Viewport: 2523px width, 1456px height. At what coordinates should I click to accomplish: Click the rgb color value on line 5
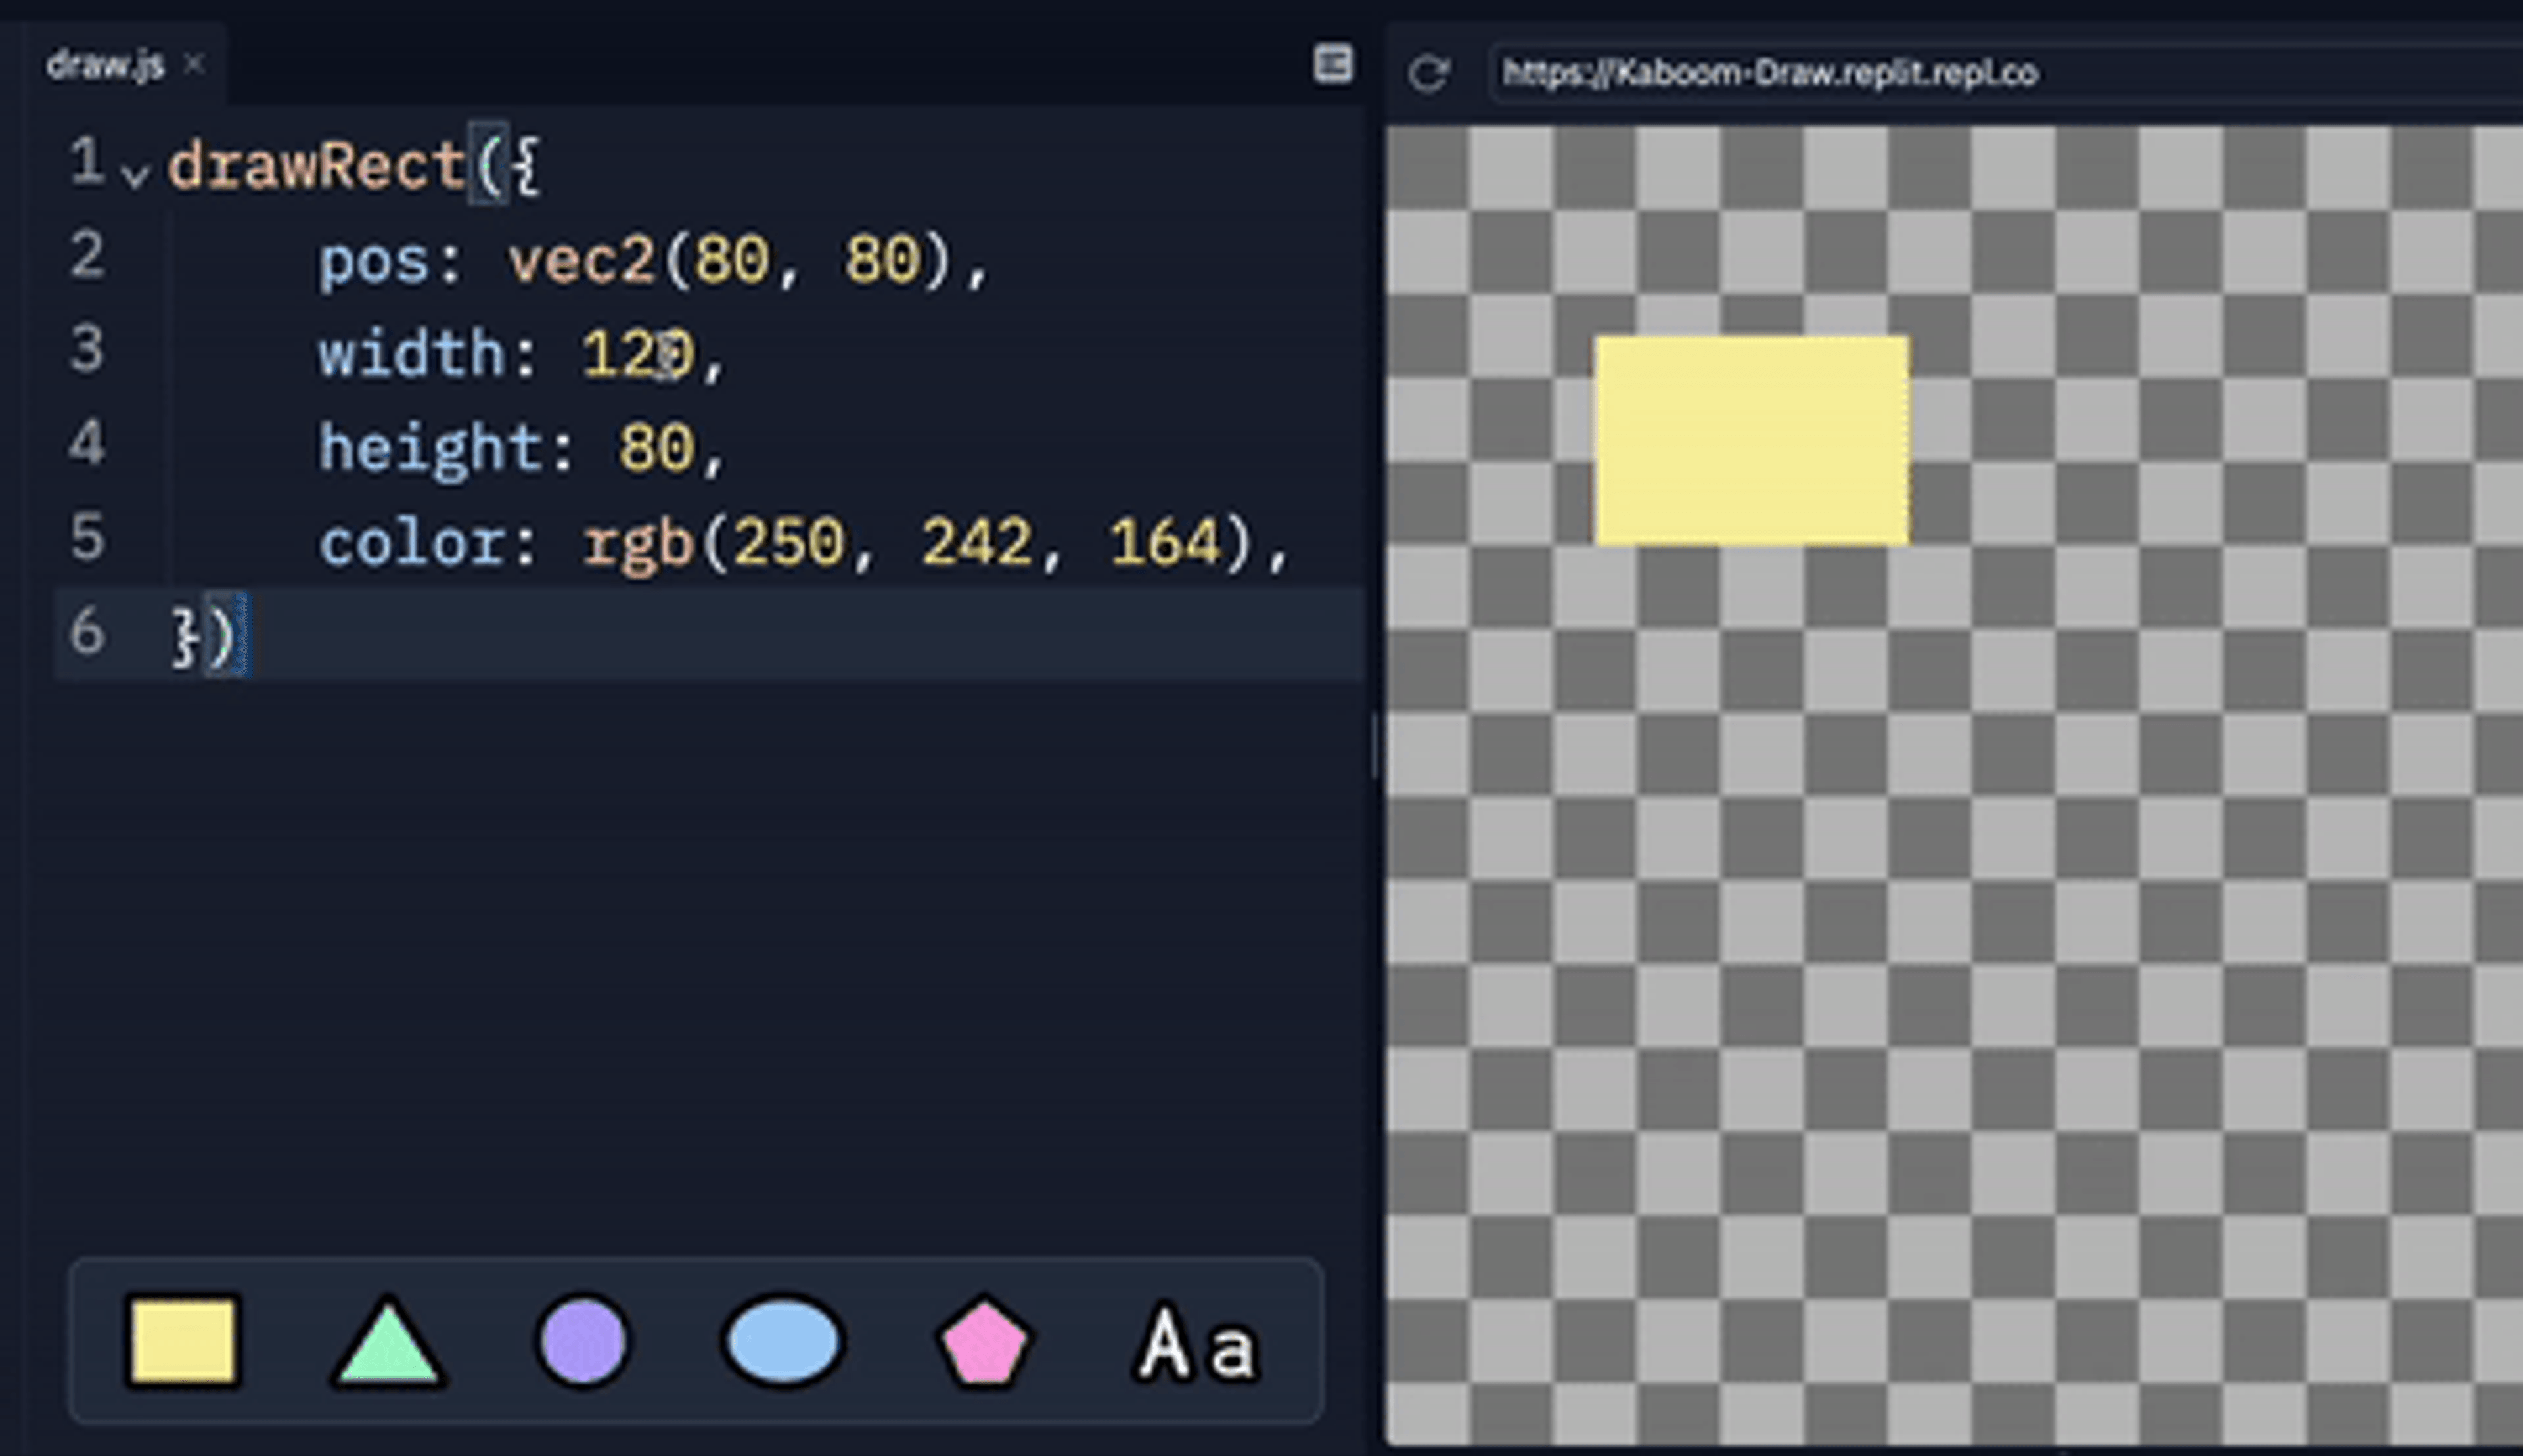915,543
